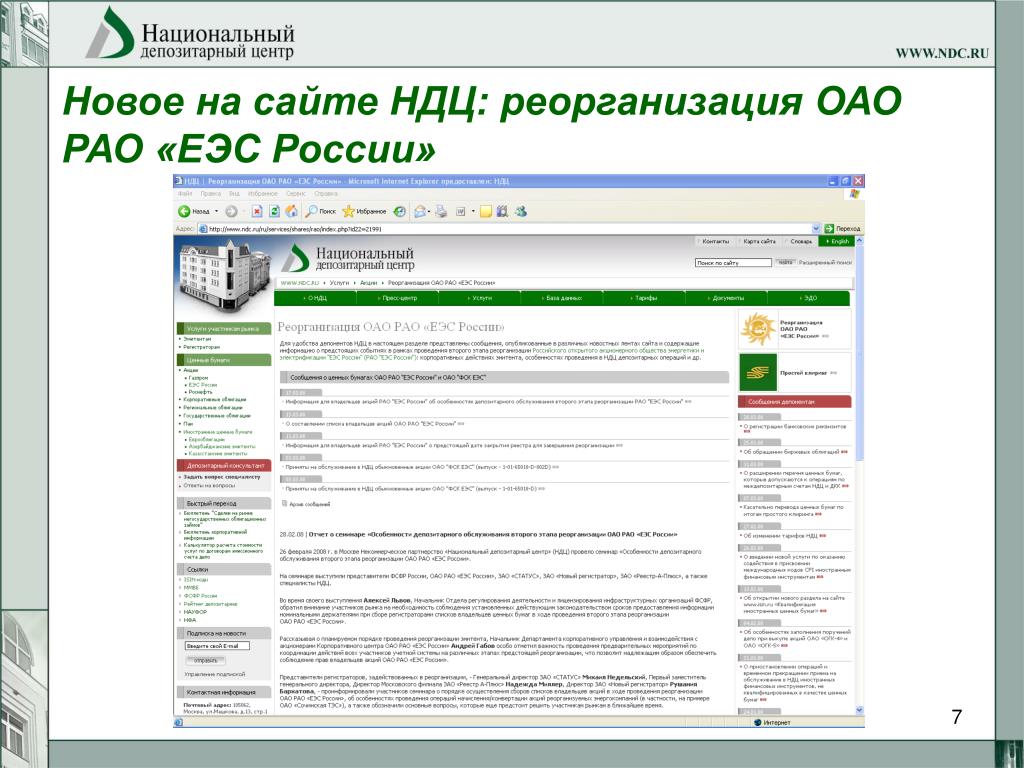Screen dimensions: 1024x768
Task: Click the РАО ЕЭС sun logo thumbnail
Action: [x=758, y=328]
